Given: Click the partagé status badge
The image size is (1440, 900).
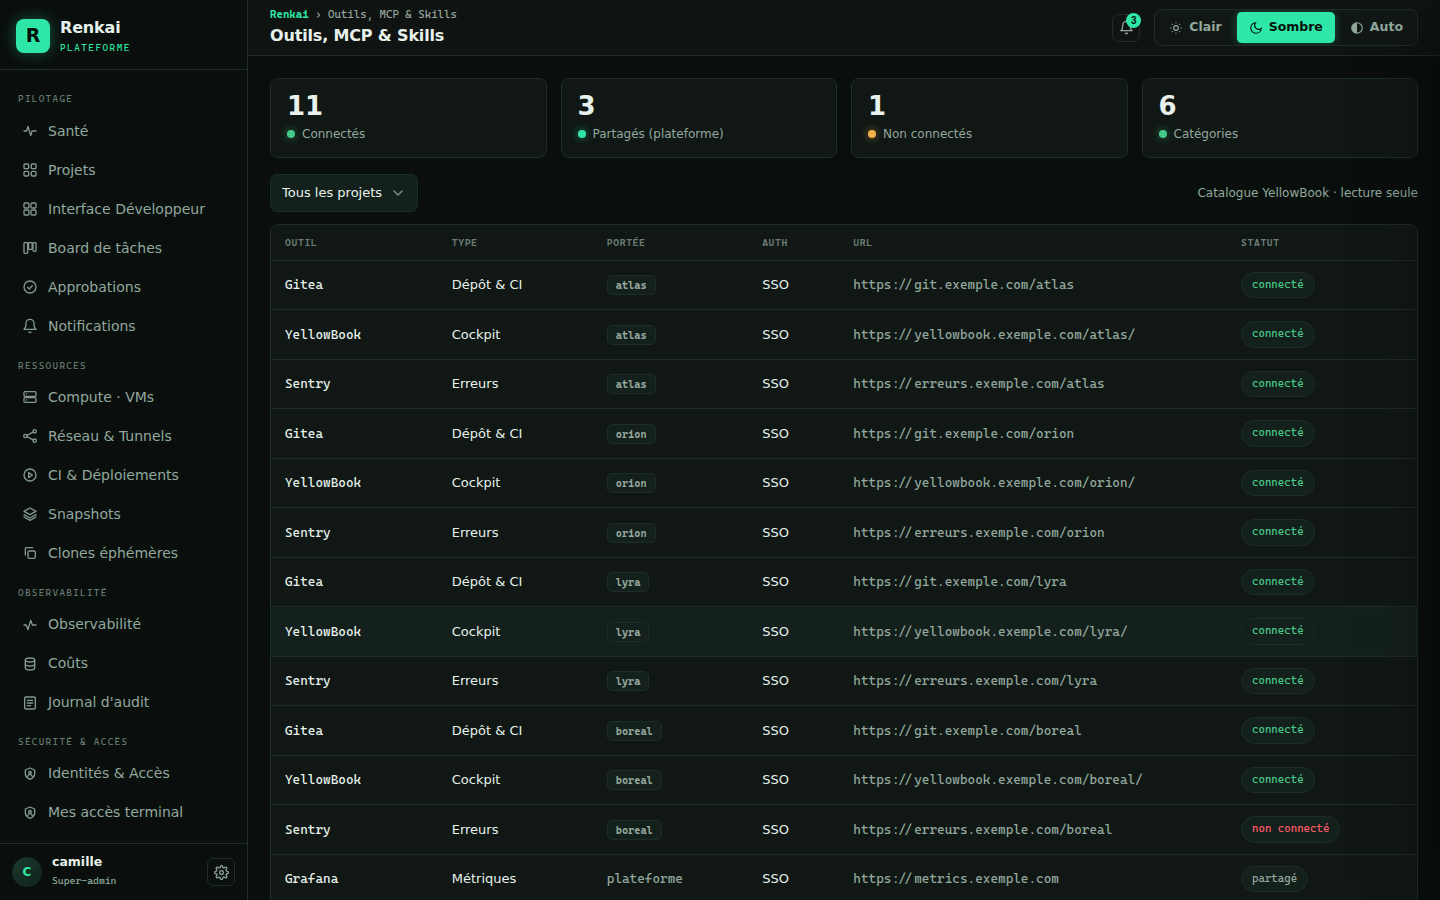Looking at the screenshot, I should tap(1274, 879).
